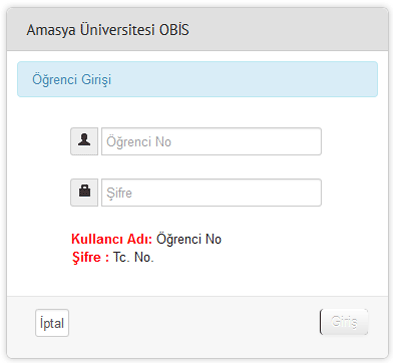Focus the Öğrenci No input field
Screen dimensions: 393x363
[211, 141]
